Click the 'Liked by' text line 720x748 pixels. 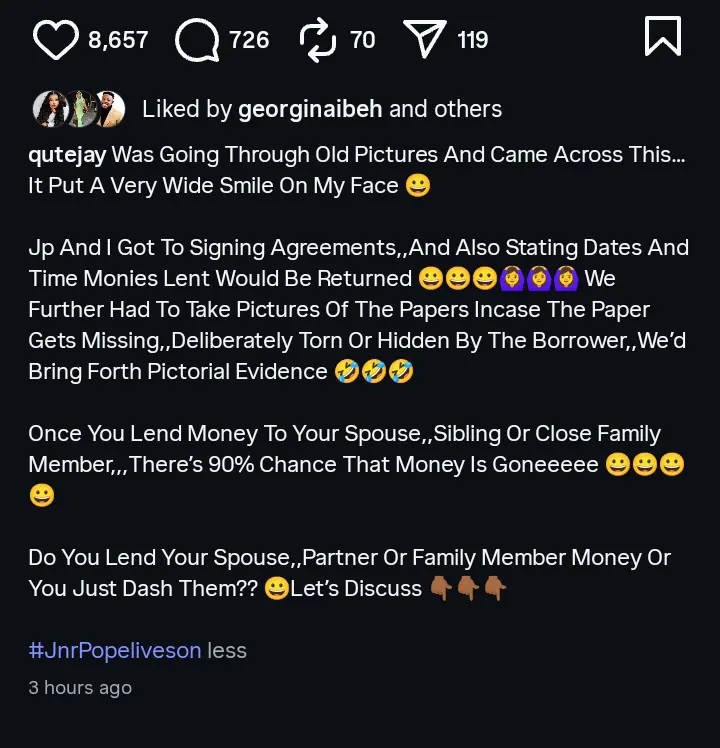(x=187, y=109)
